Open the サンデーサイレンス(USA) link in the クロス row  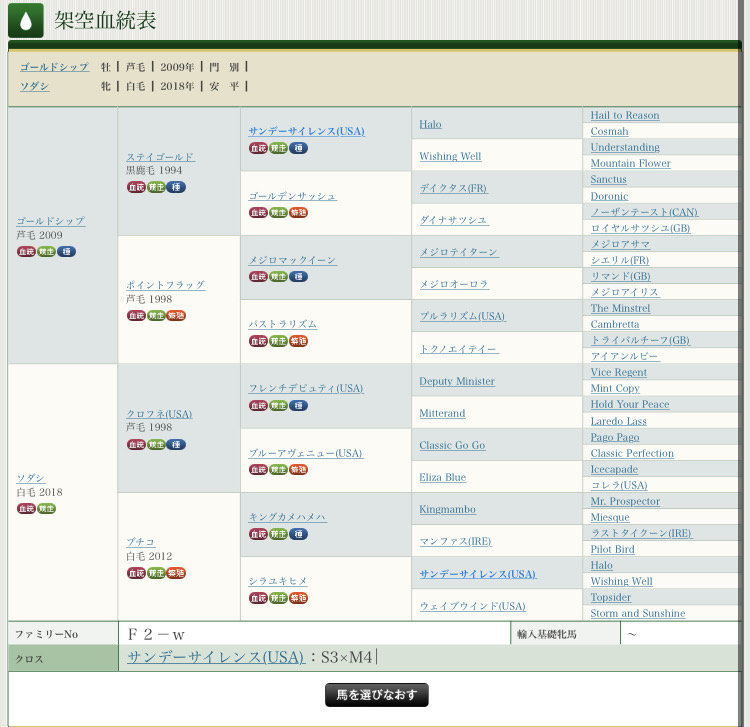pyautogui.click(x=215, y=657)
